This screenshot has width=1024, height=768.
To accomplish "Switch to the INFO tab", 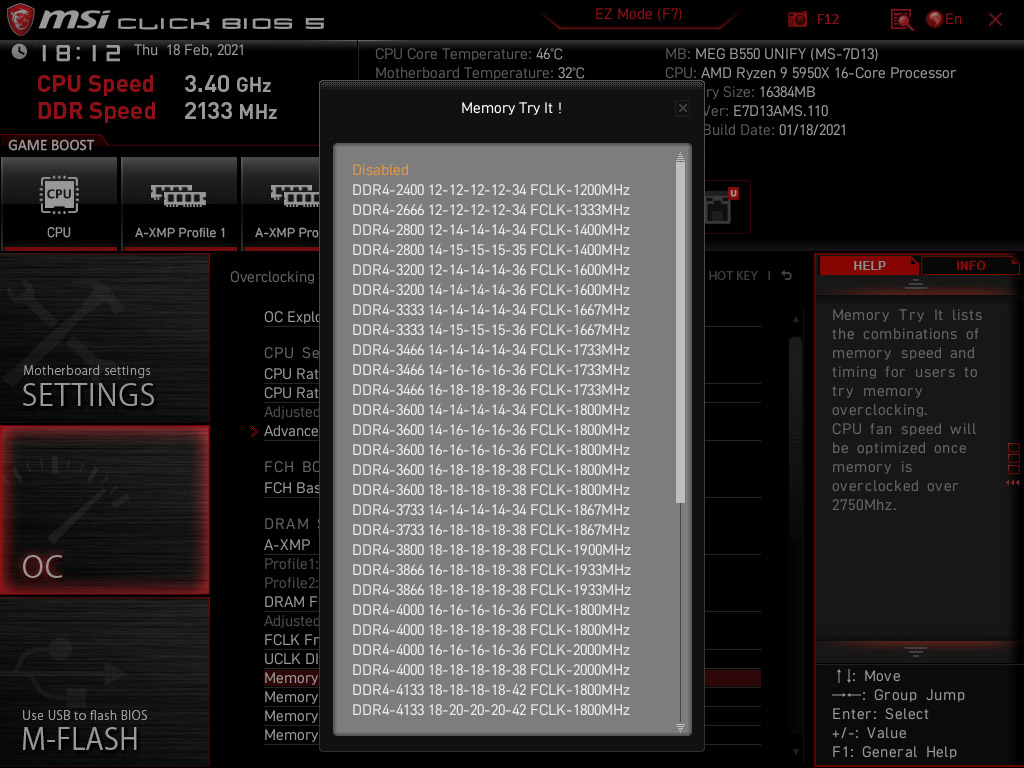I will point(970,266).
